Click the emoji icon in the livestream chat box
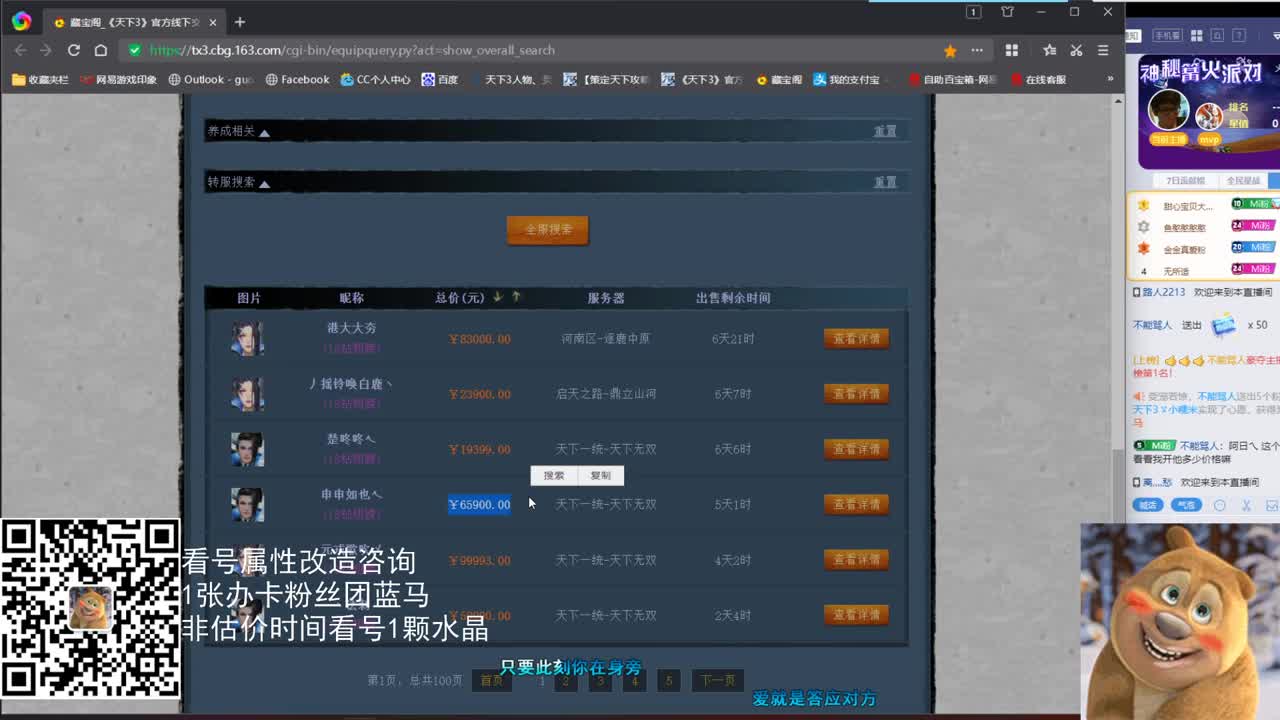 coord(1218,505)
